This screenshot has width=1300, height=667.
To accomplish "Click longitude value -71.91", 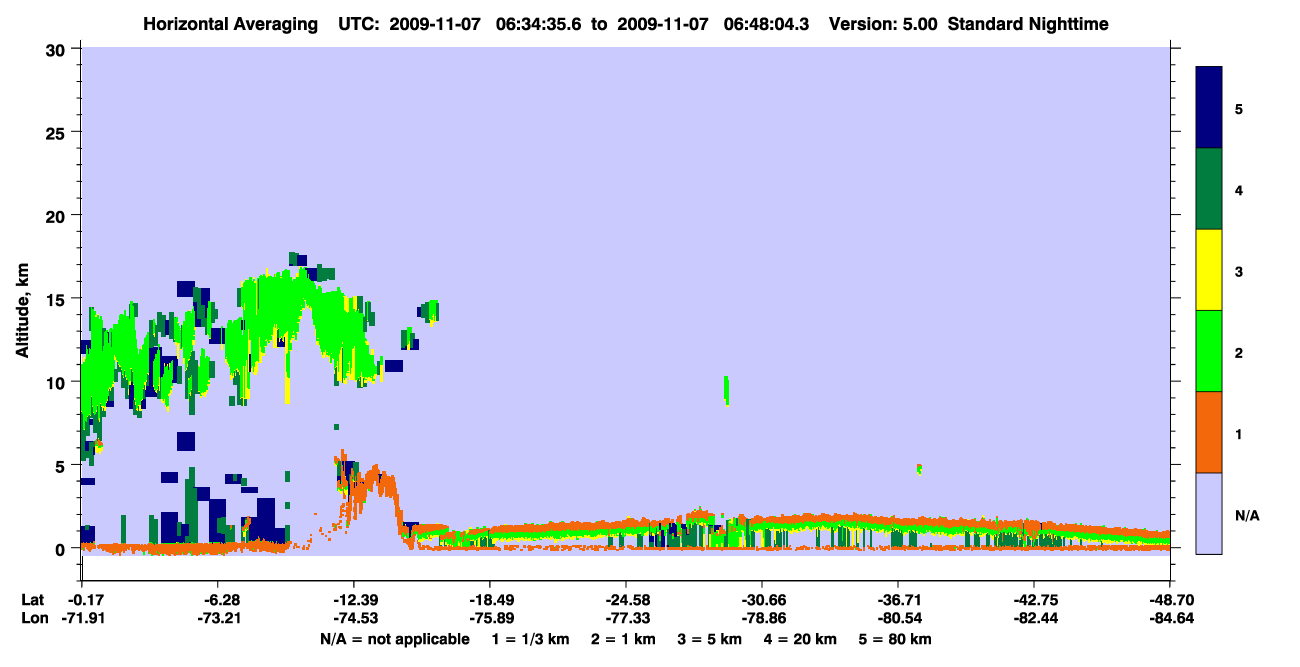I will (81, 619).
